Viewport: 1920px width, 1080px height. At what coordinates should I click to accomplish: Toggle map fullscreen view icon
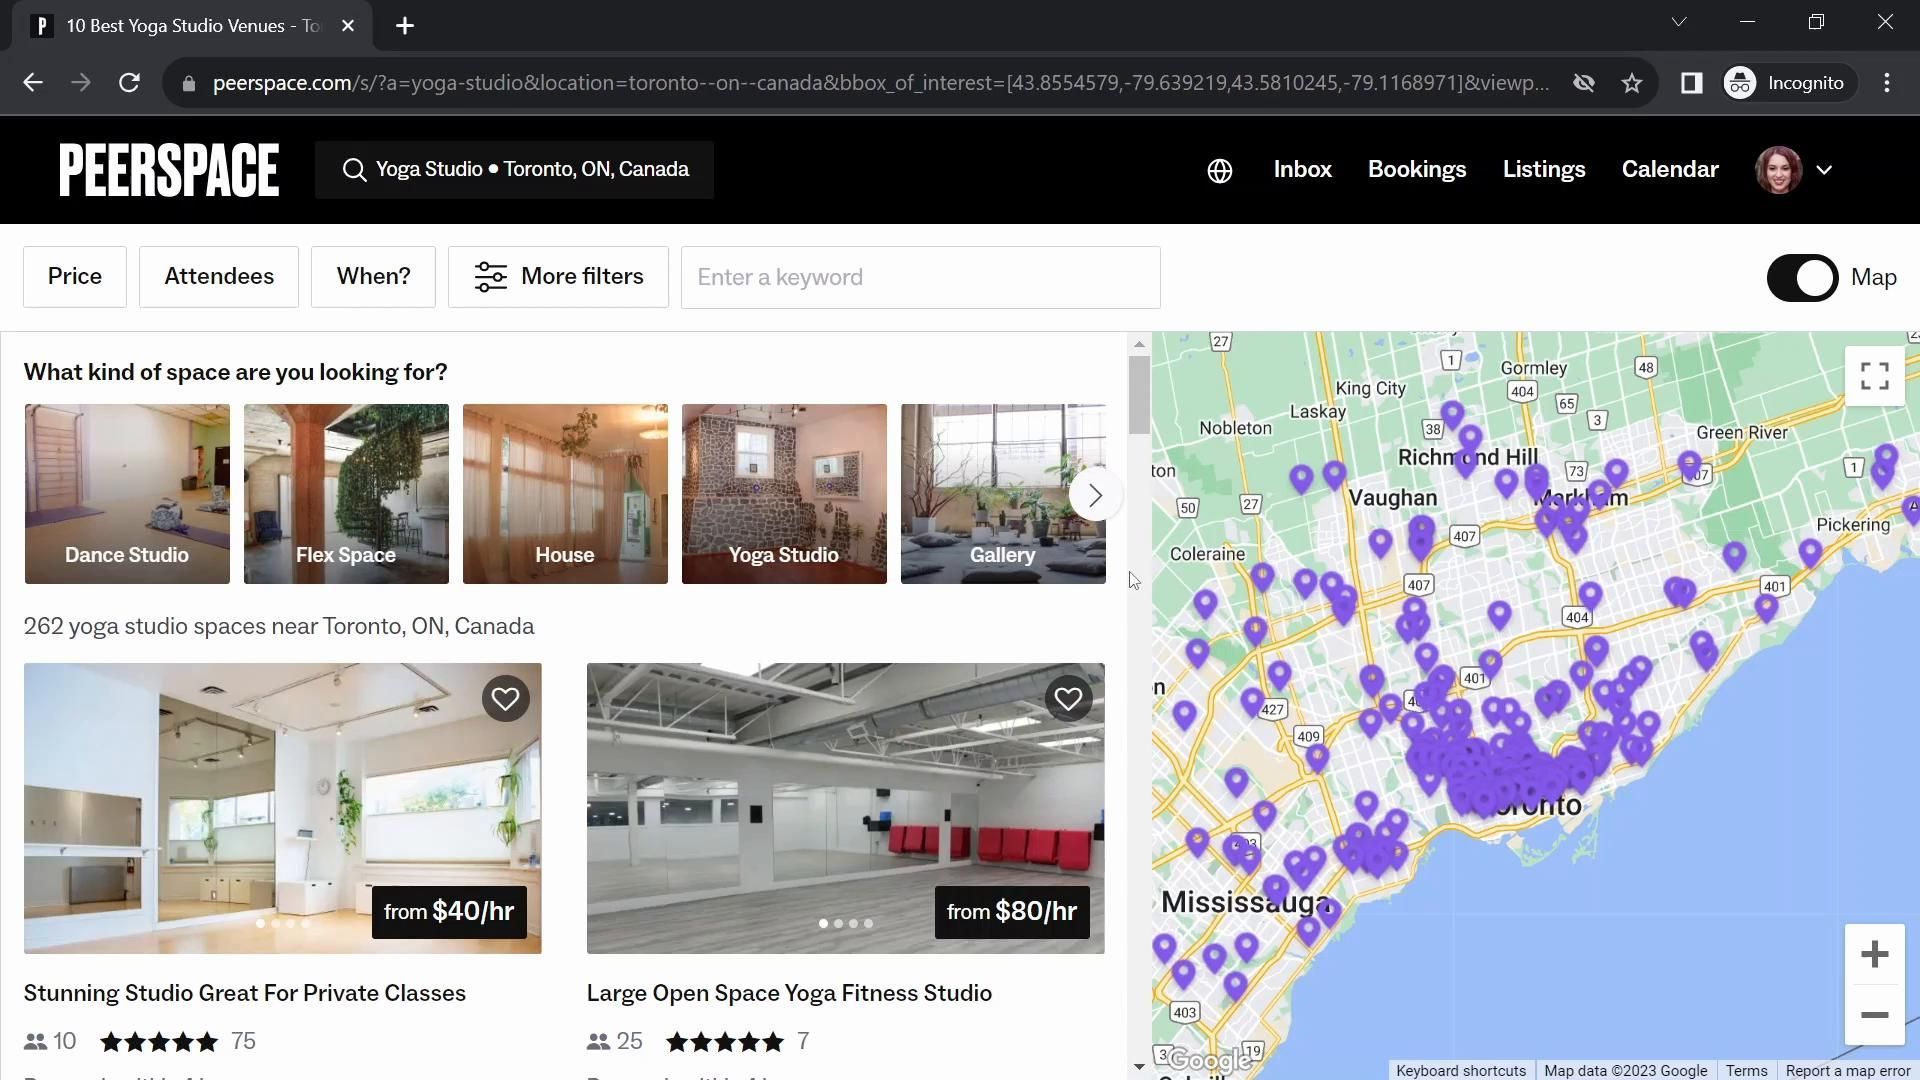coord(1874,376)
